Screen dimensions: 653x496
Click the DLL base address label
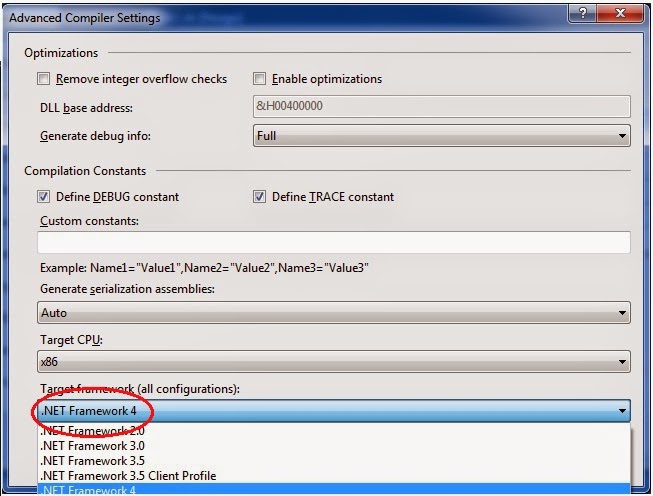point(86,108)
